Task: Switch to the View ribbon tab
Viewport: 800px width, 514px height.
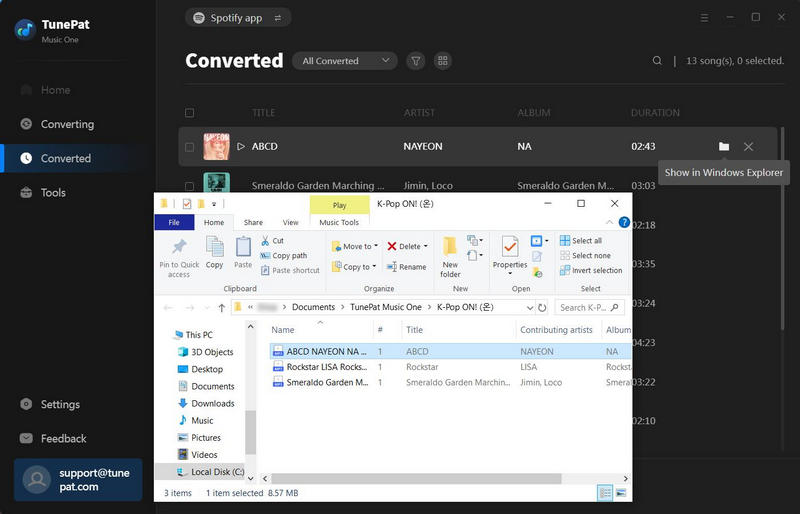Action: click(x=290, y=222)
